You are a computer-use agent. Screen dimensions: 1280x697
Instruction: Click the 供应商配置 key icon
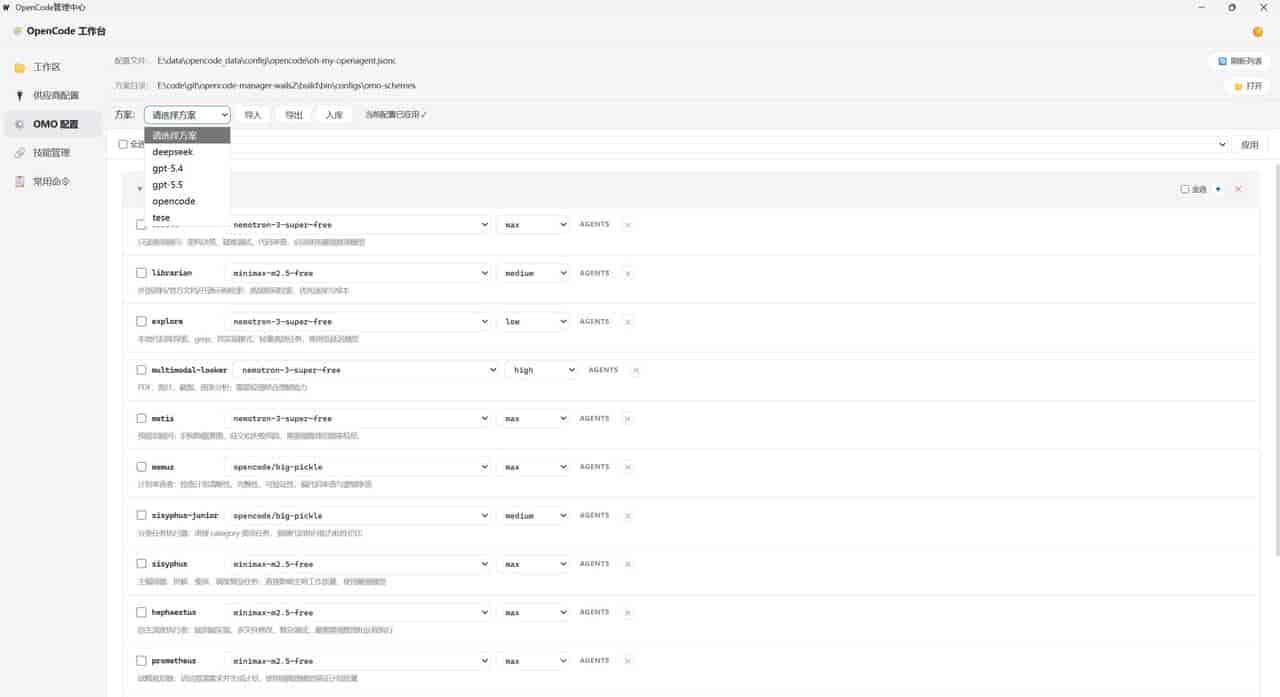pyautogui.click(x=20, y=96)
